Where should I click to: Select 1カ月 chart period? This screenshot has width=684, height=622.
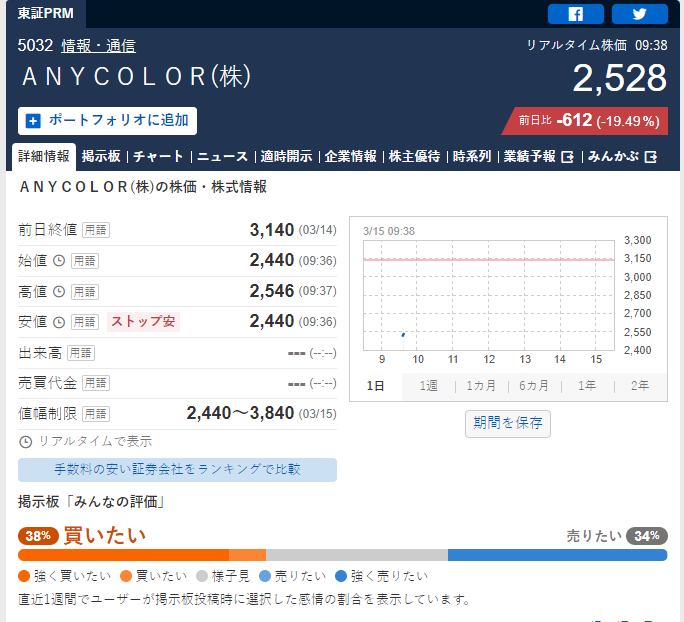481,386
